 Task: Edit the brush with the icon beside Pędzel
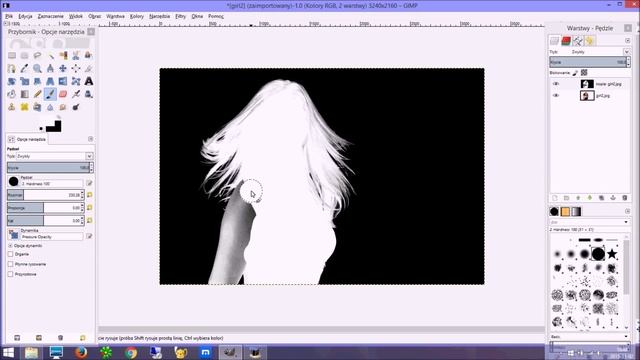click(x=89, y=183)
